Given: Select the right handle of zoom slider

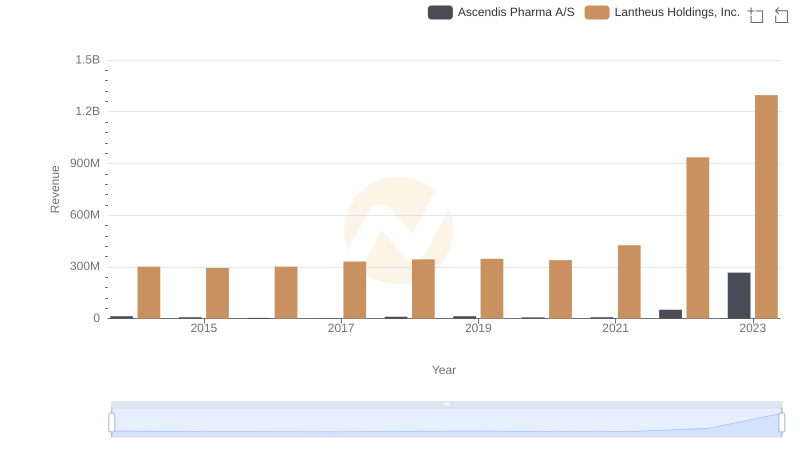Looking at the screenshot, I should [781, 422].
